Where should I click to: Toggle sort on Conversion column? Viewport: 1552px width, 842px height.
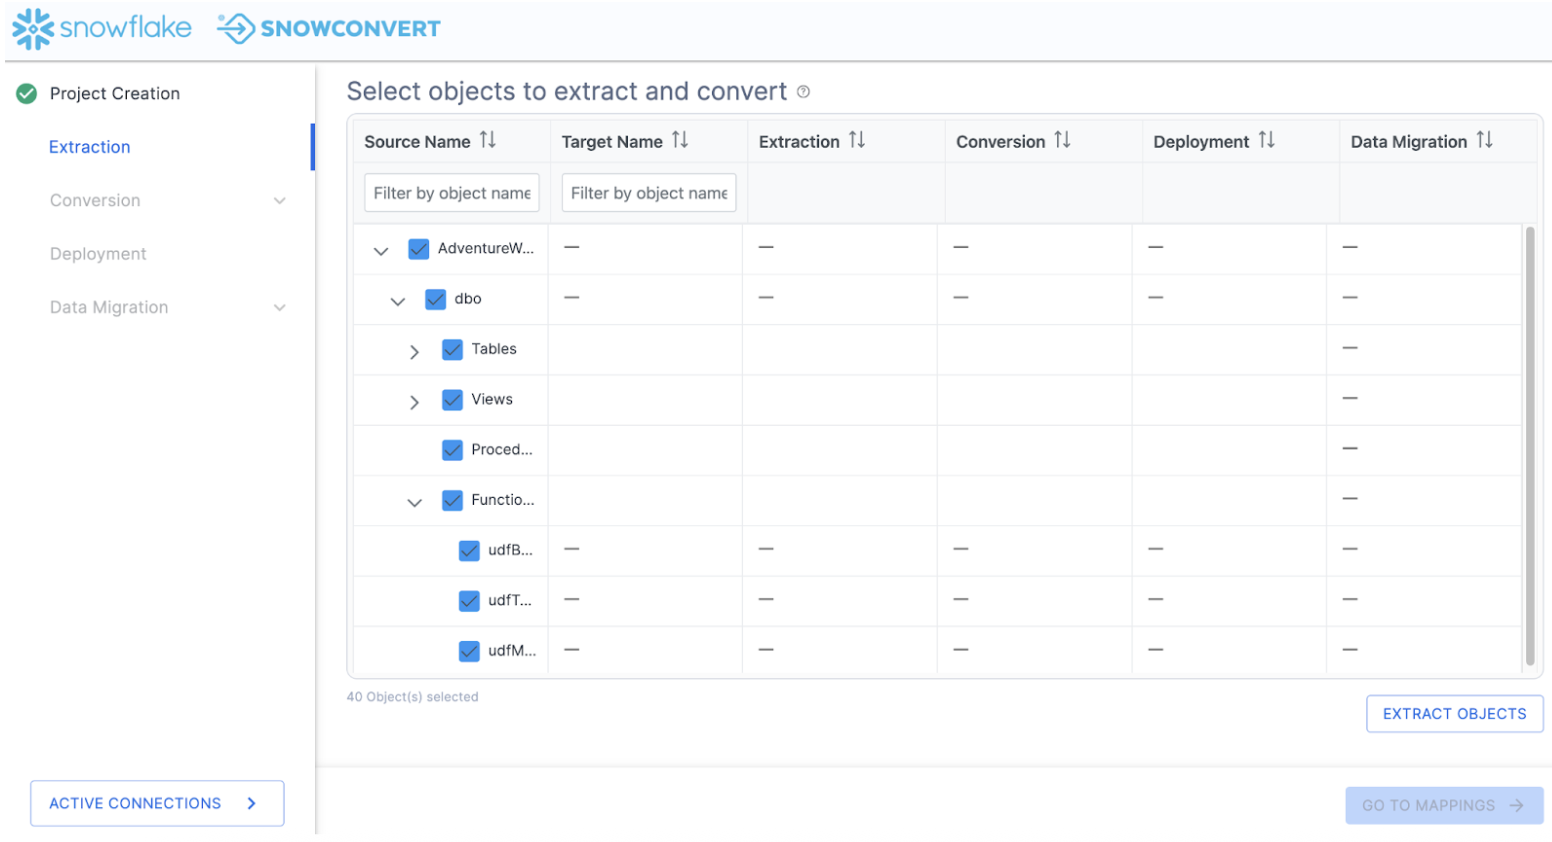1062,141
